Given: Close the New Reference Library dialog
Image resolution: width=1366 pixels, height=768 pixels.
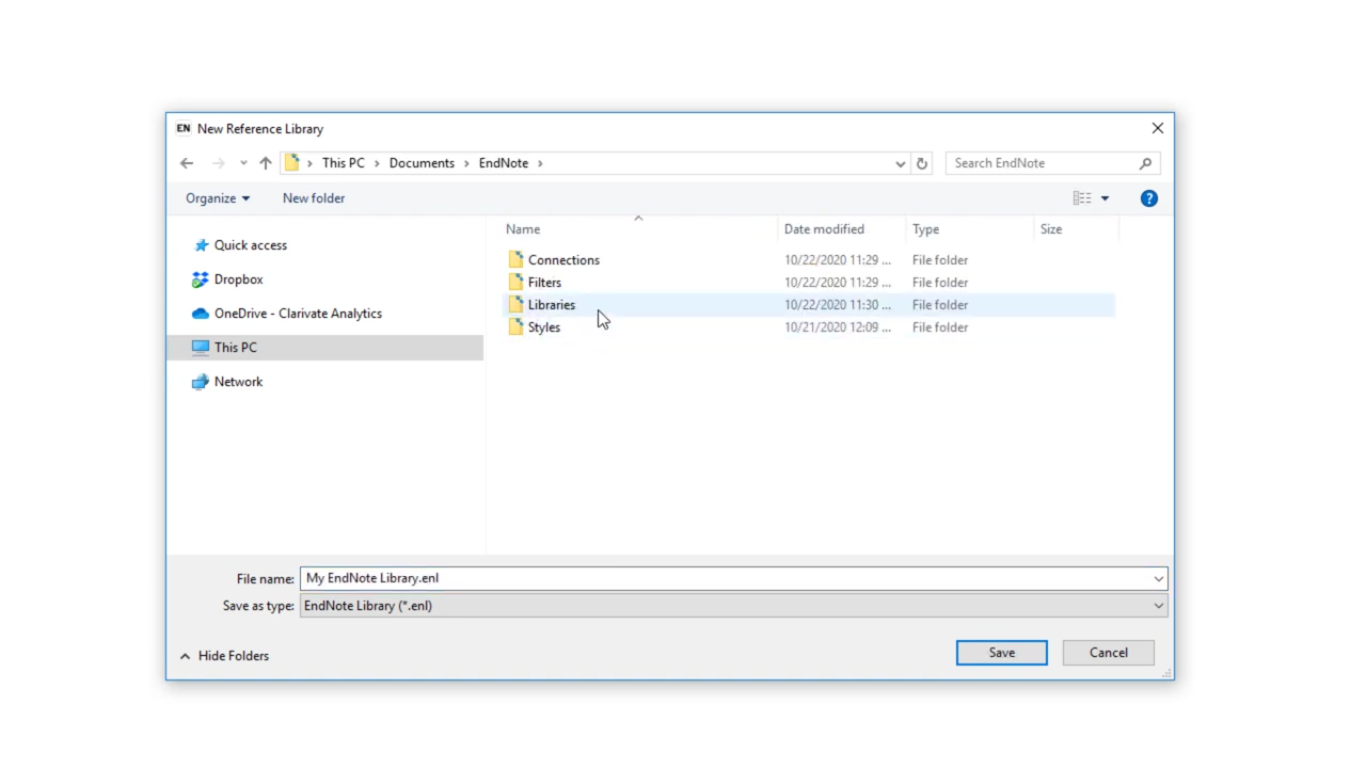Looking at the screenshot, I should [1157, 128].
